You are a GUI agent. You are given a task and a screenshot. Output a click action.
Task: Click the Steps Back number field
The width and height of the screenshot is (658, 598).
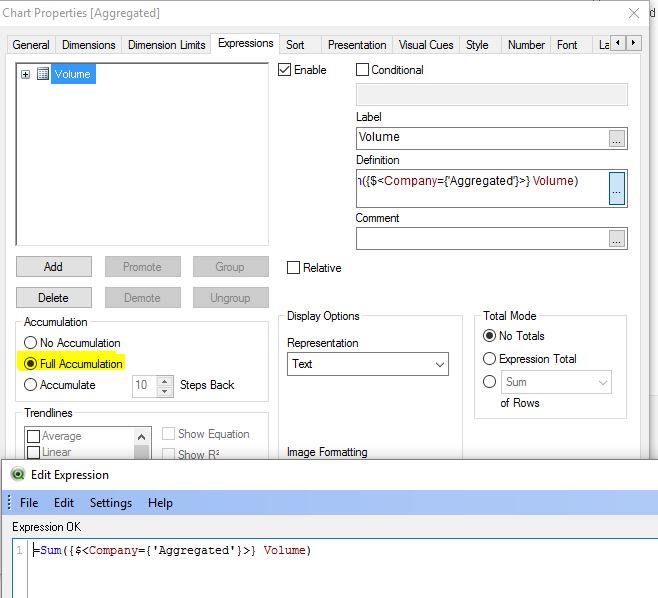pyautogui.click(x=145, y=386)
